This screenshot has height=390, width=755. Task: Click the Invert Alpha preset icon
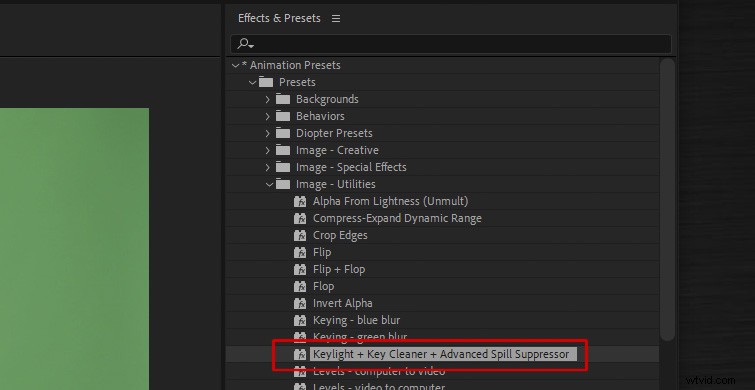point(300,303)
